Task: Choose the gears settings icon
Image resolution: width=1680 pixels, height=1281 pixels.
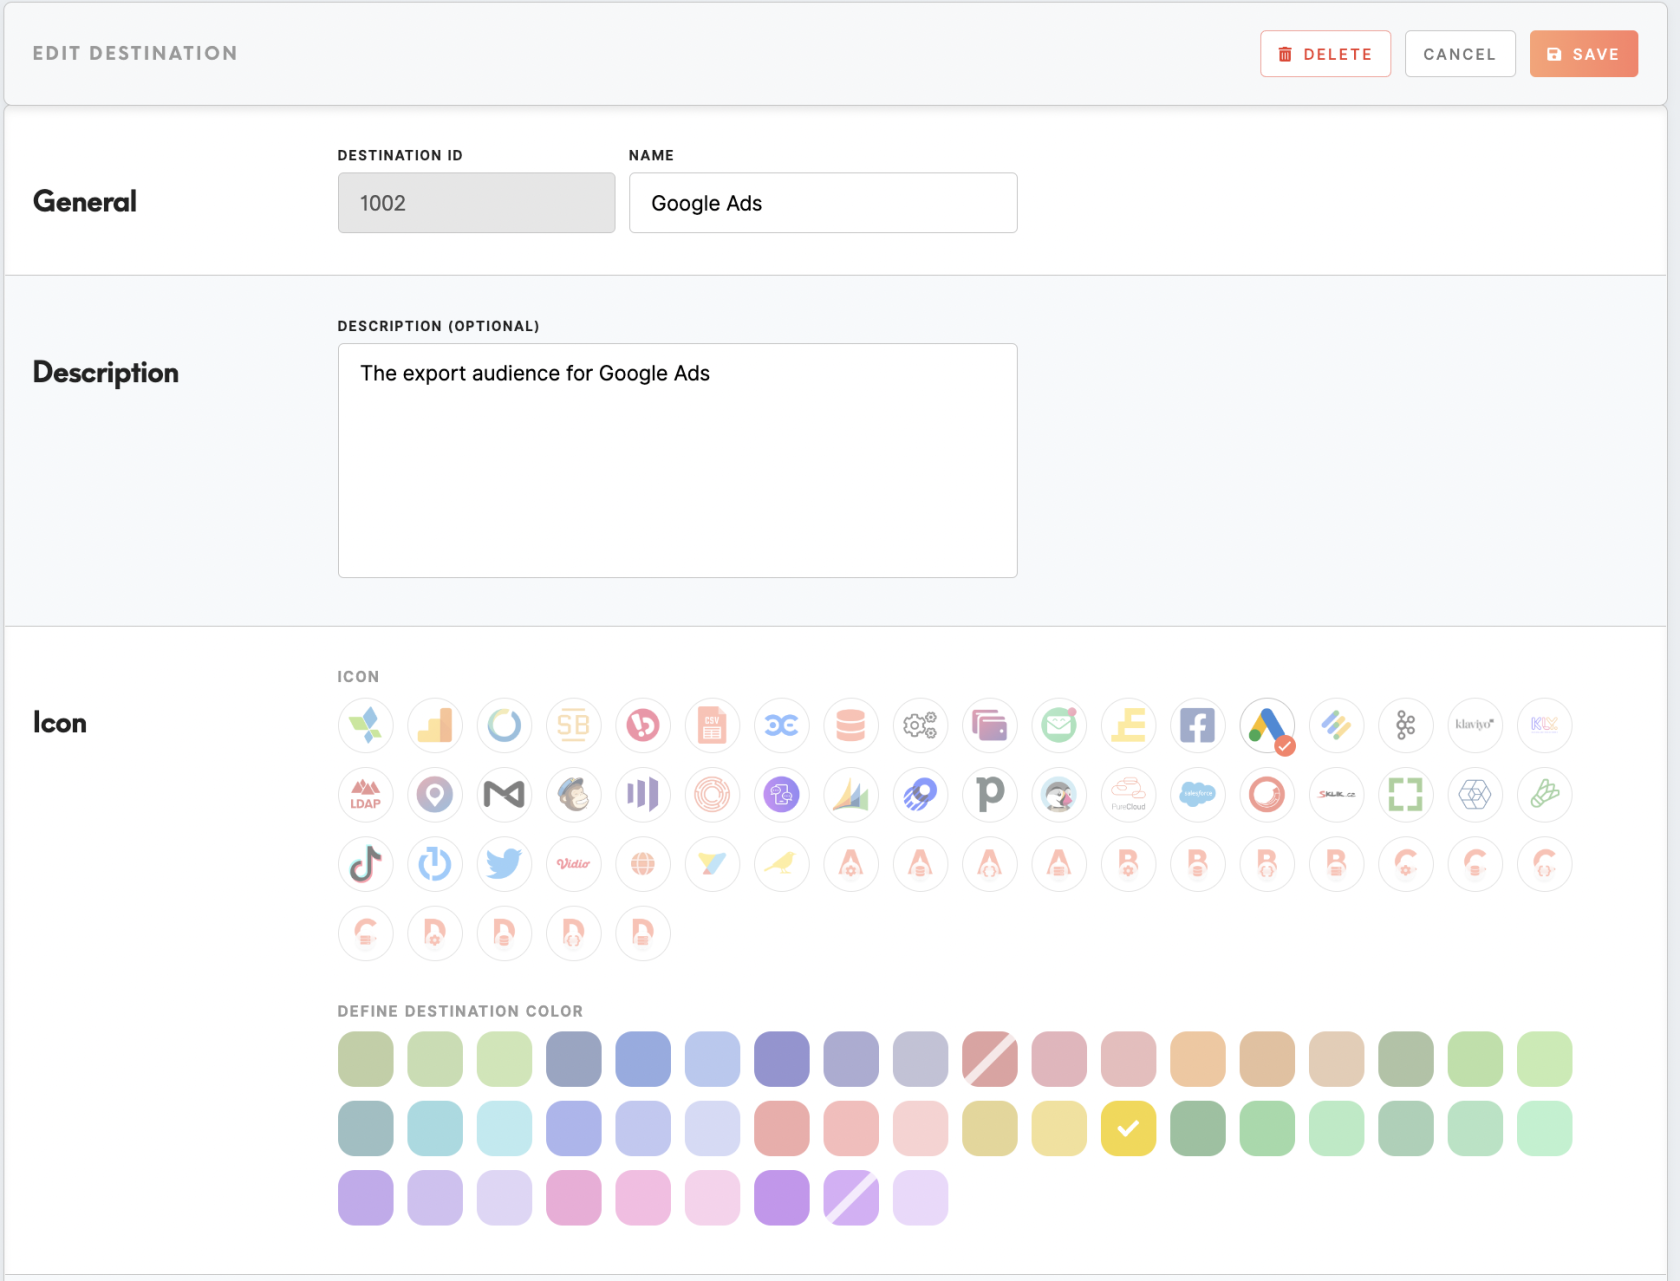Action: [920, 725]
